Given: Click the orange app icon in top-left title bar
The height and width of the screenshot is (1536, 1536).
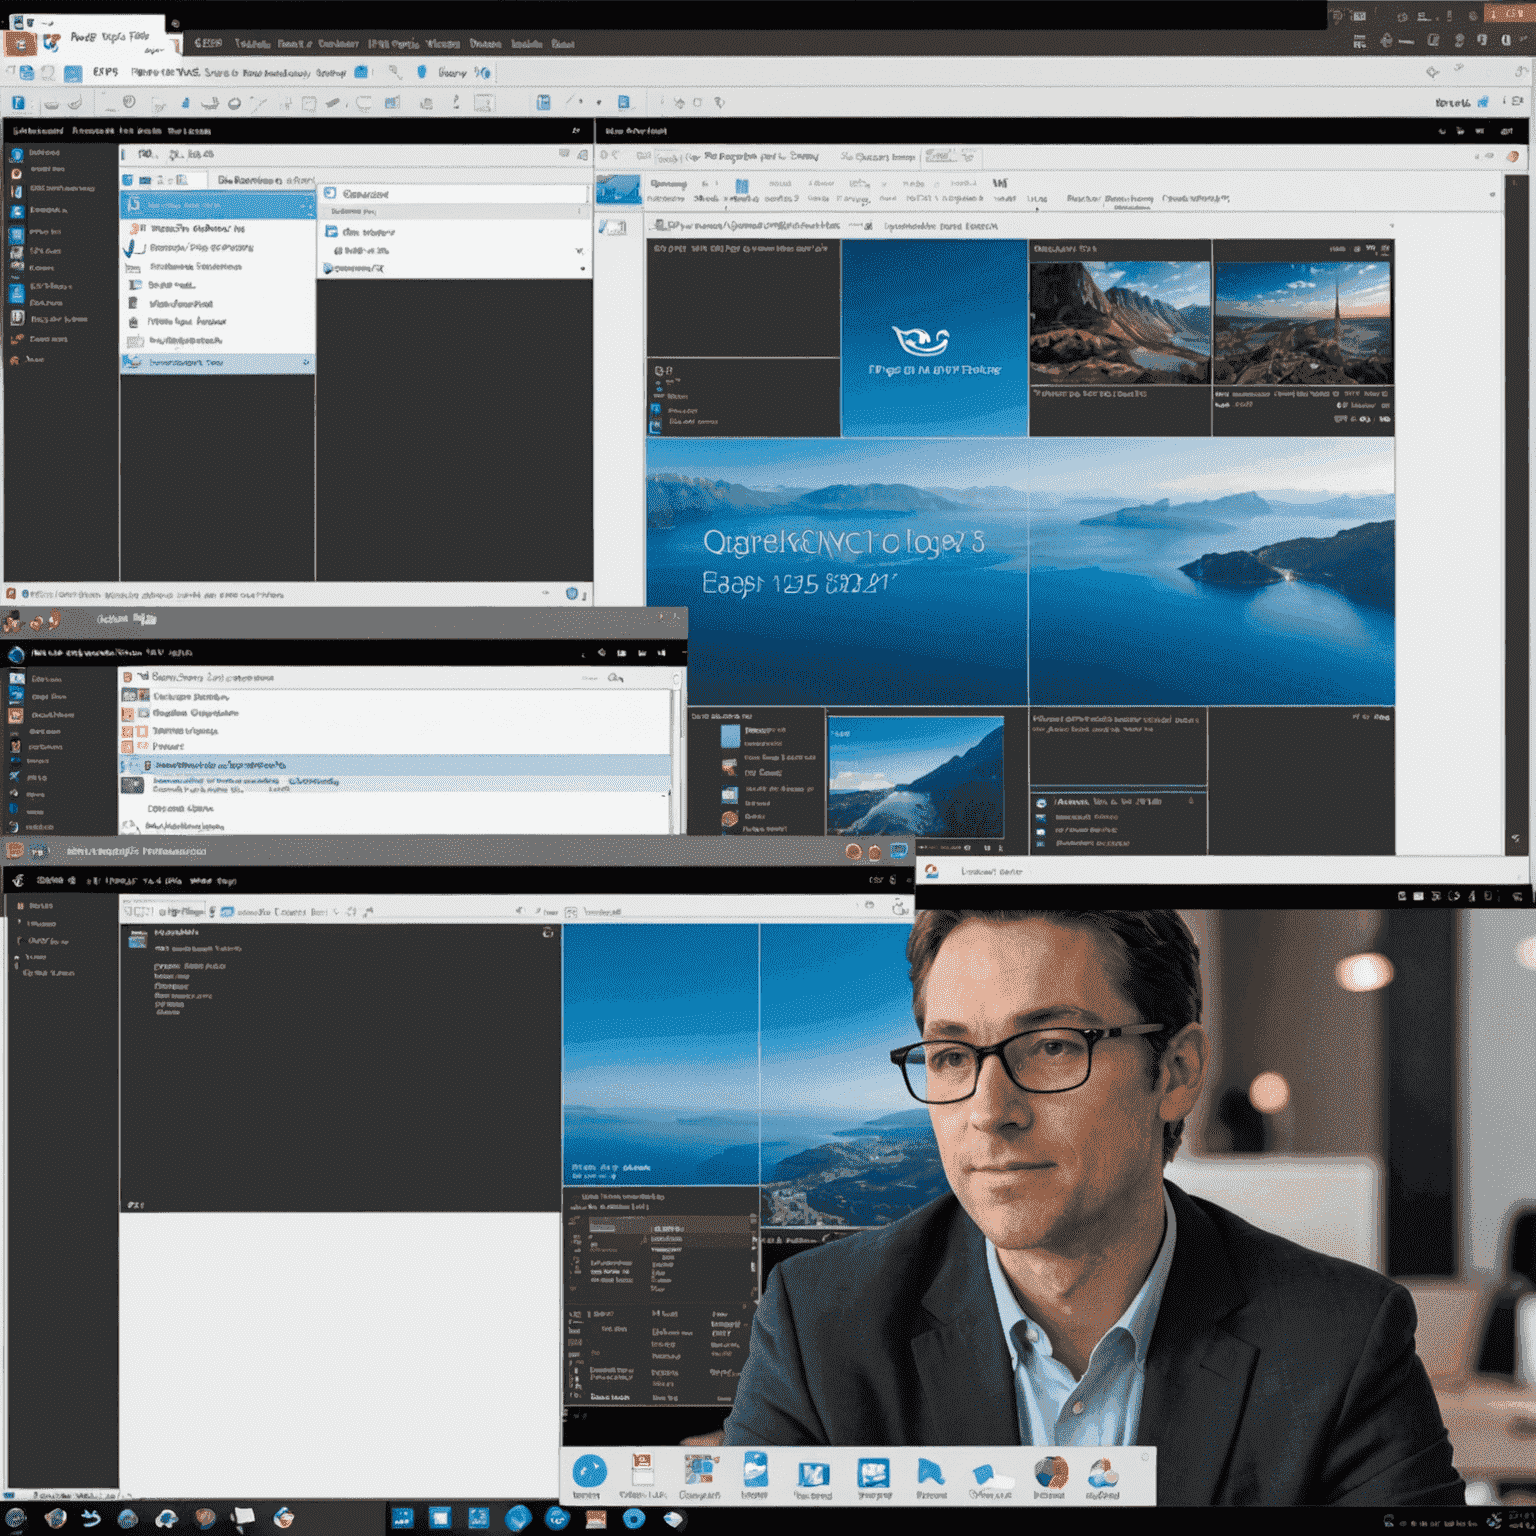Looking at the screenshot, I should coord(20,43).
